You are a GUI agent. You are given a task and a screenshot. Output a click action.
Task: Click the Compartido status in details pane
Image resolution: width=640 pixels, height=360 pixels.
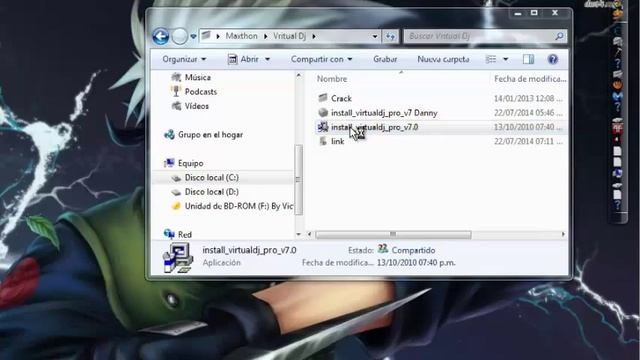(x=413, y=250)
